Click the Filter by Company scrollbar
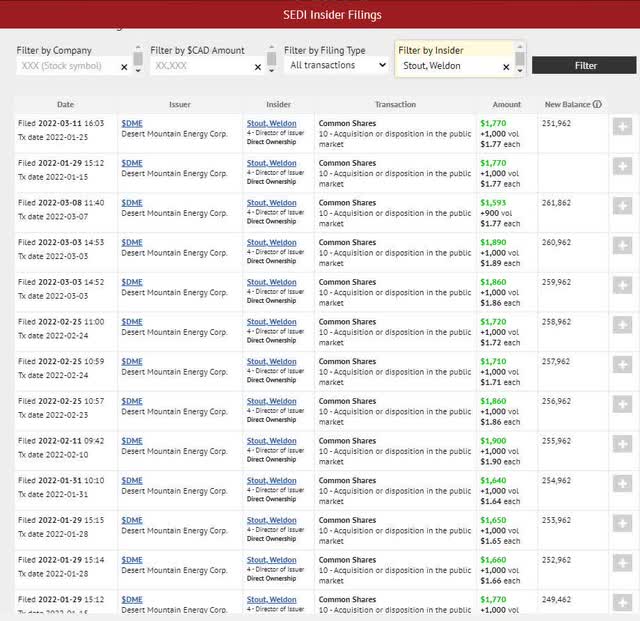This screenshot has height=621, width=640. click(138, 59)
